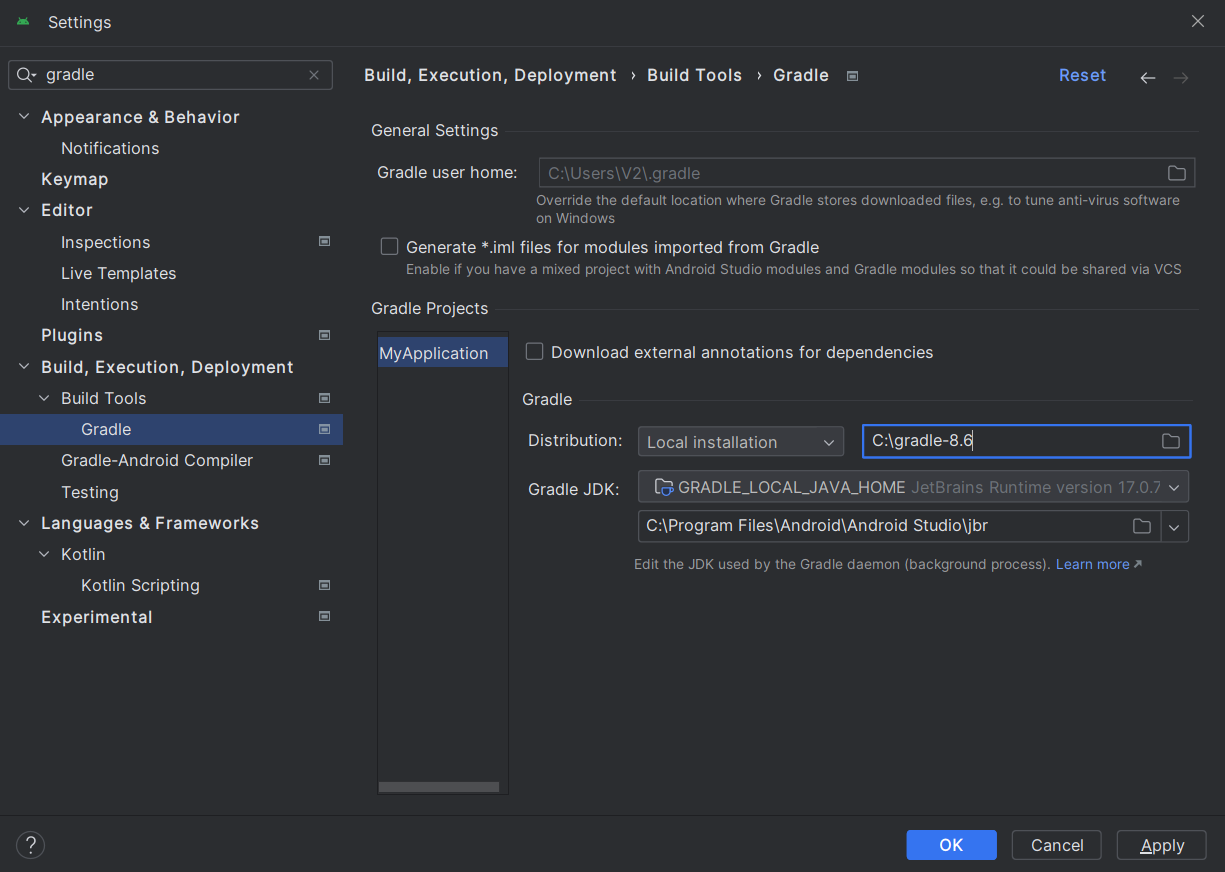Viewport: 1225px width, 872px height.
Task: Check Download external annotations for dependencies
Action: (x=535, y=352)
